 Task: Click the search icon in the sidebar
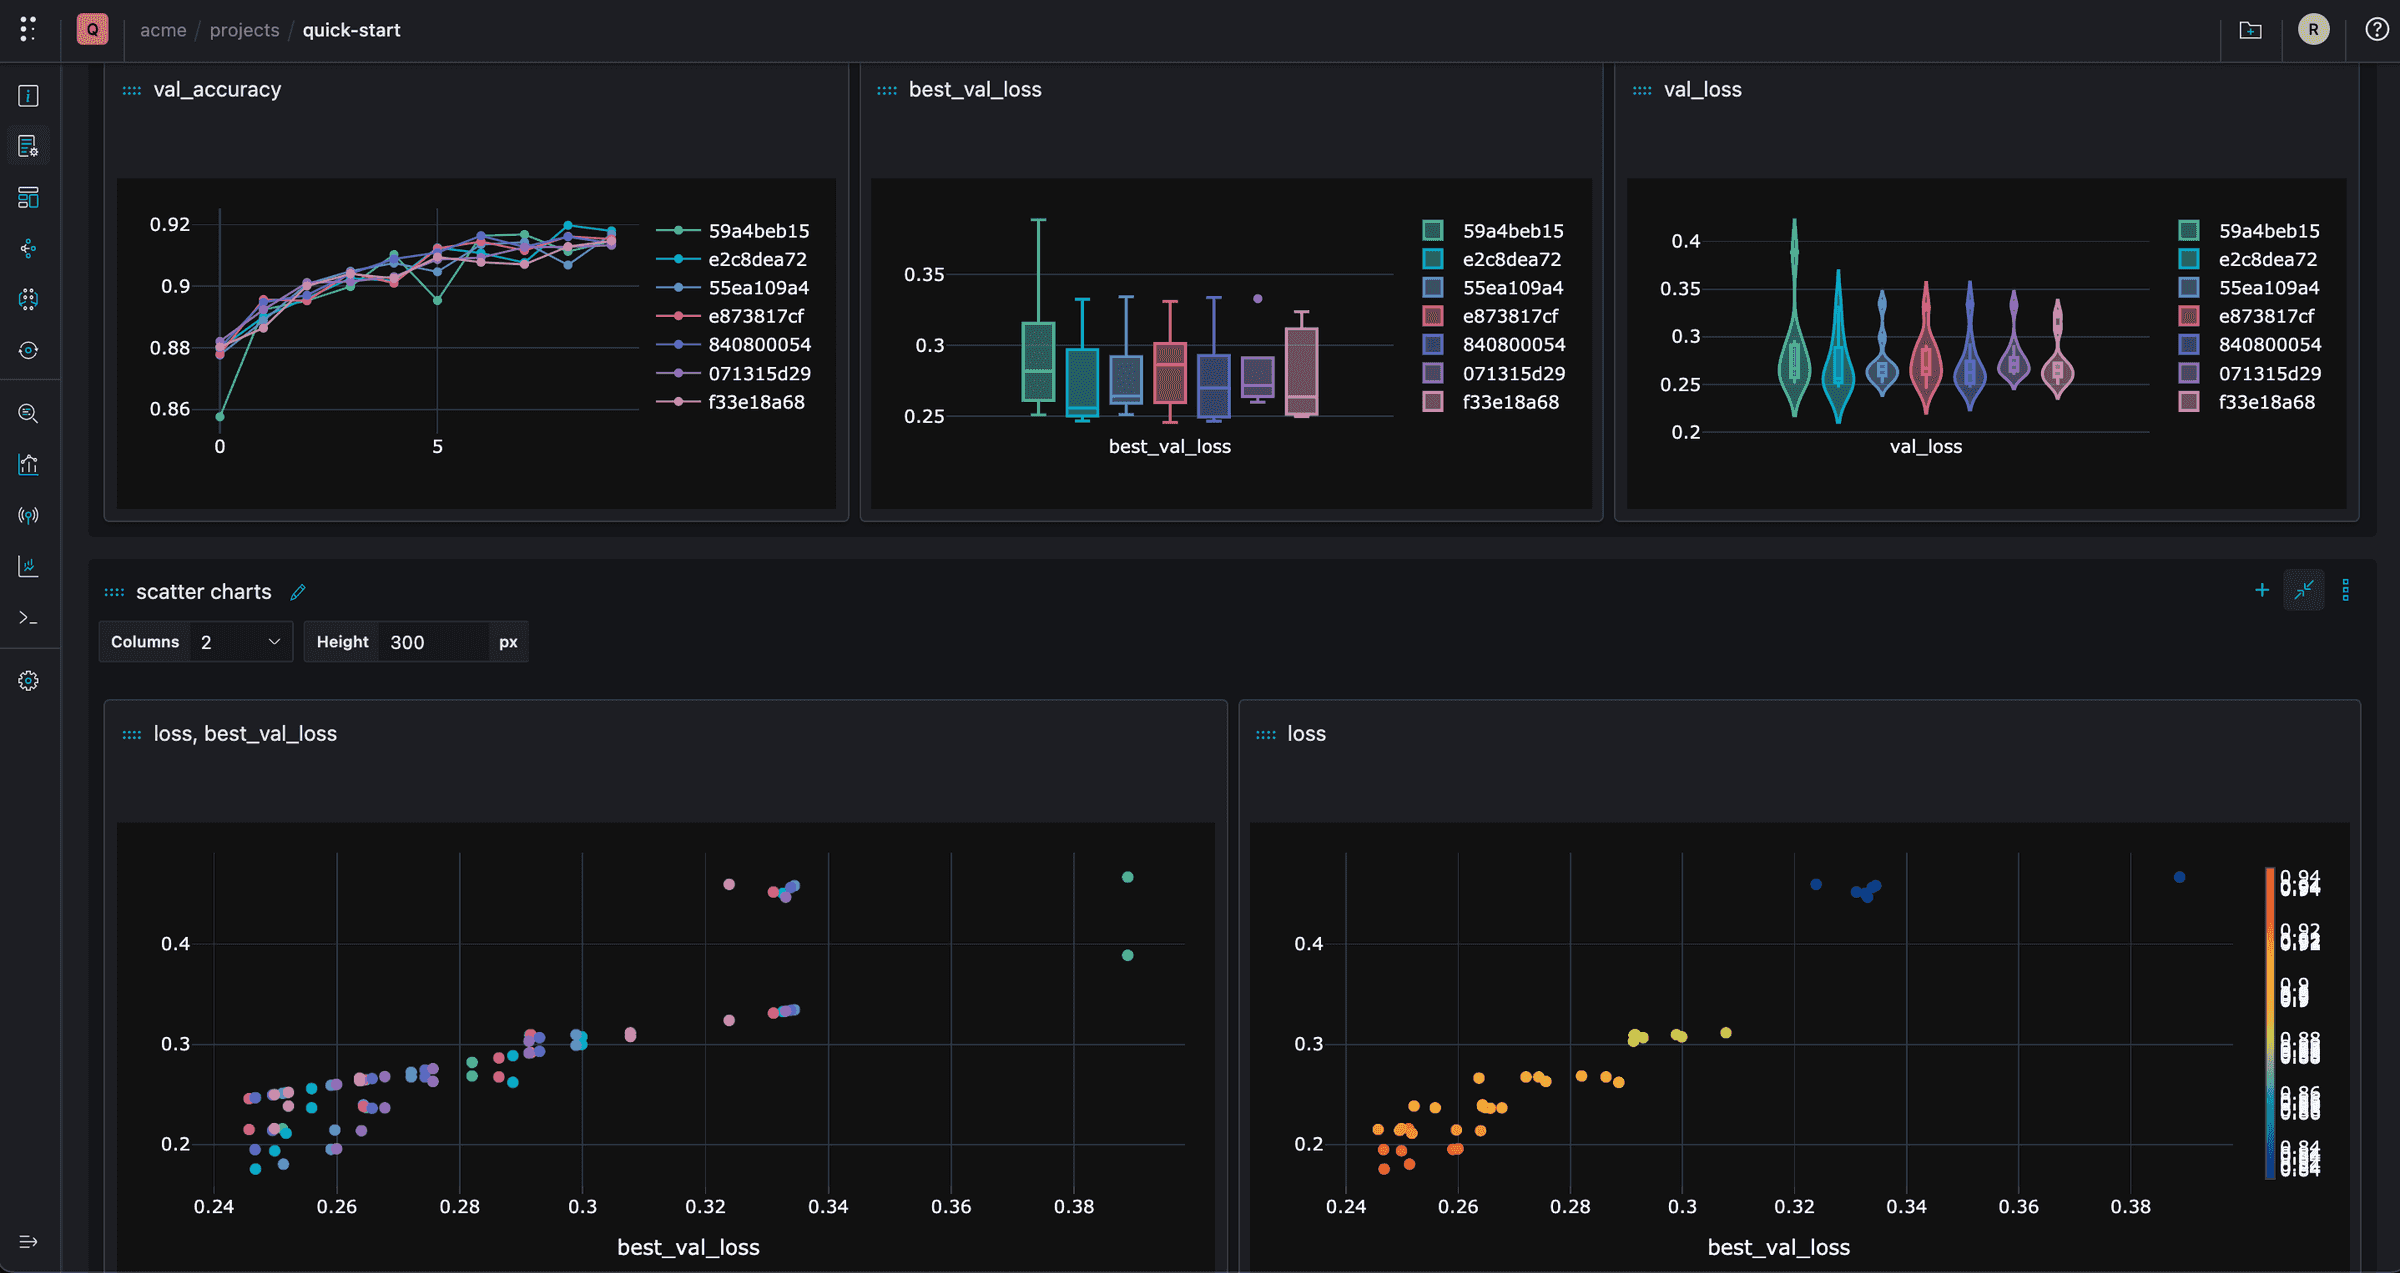click(29, 413)
